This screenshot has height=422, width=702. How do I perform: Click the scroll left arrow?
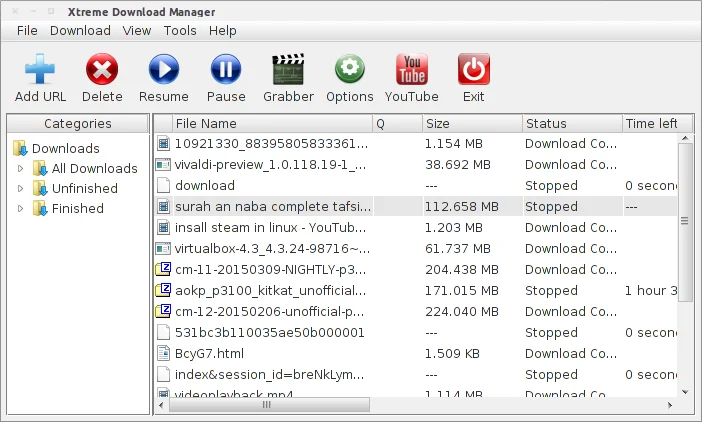pyautogui.click(x=161, y=405)
